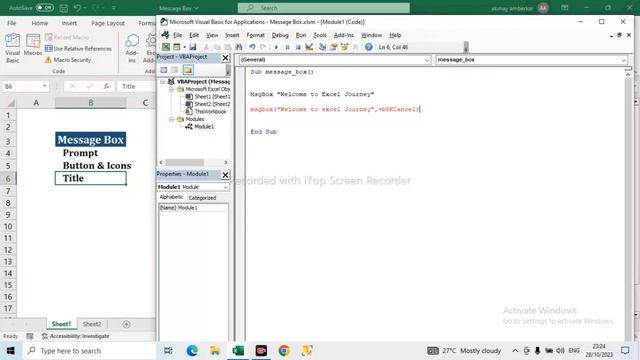Toggle Folders icon in Project pane
Screen dimensions: 640x360
pyautogui.click(x=188, y=70)
